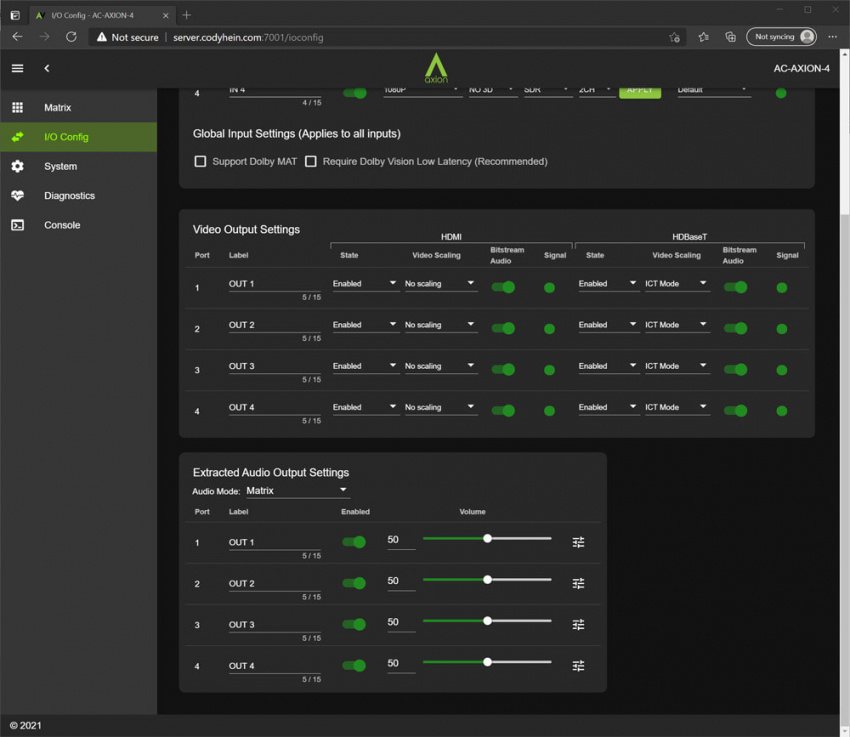Click browser refresh button
The image size is (850, 737).
(x=71, y=37)
